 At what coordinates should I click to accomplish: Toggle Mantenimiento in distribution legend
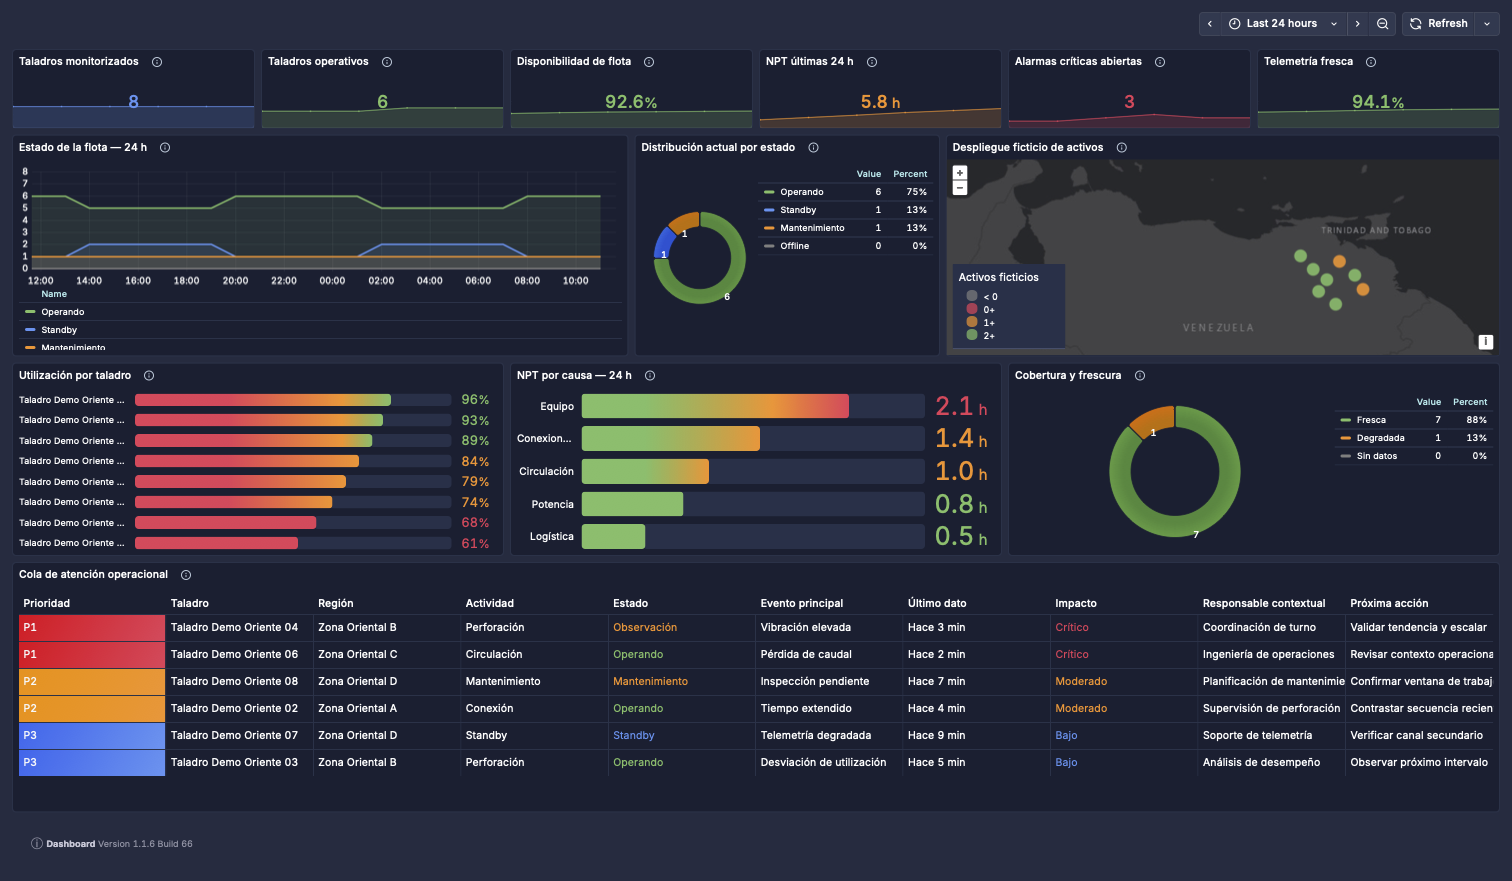[812, 228]
